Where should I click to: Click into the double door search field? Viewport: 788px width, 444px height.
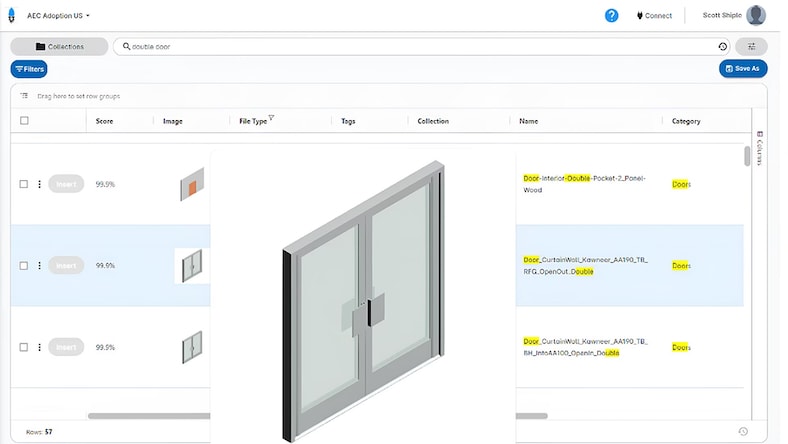point(420,46)
